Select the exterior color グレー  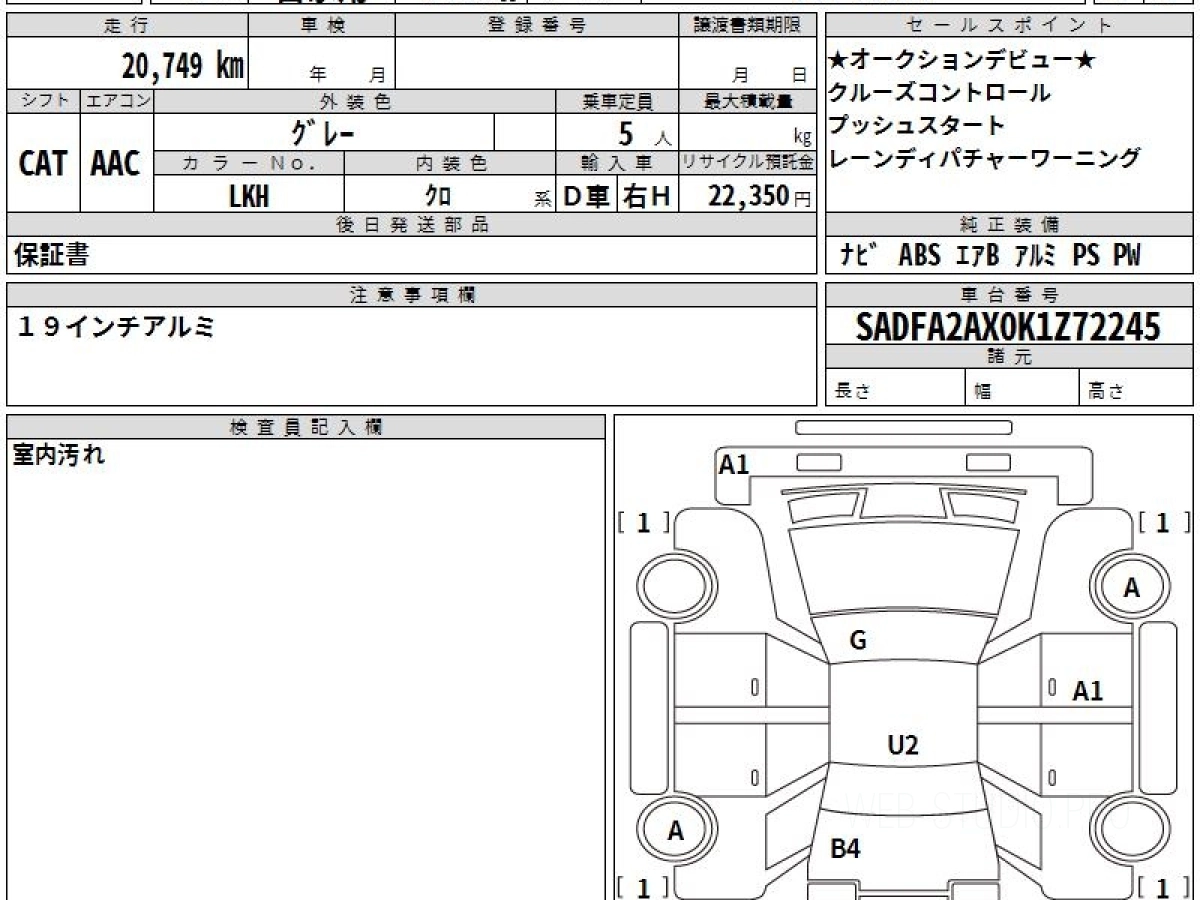coord(323,132)
